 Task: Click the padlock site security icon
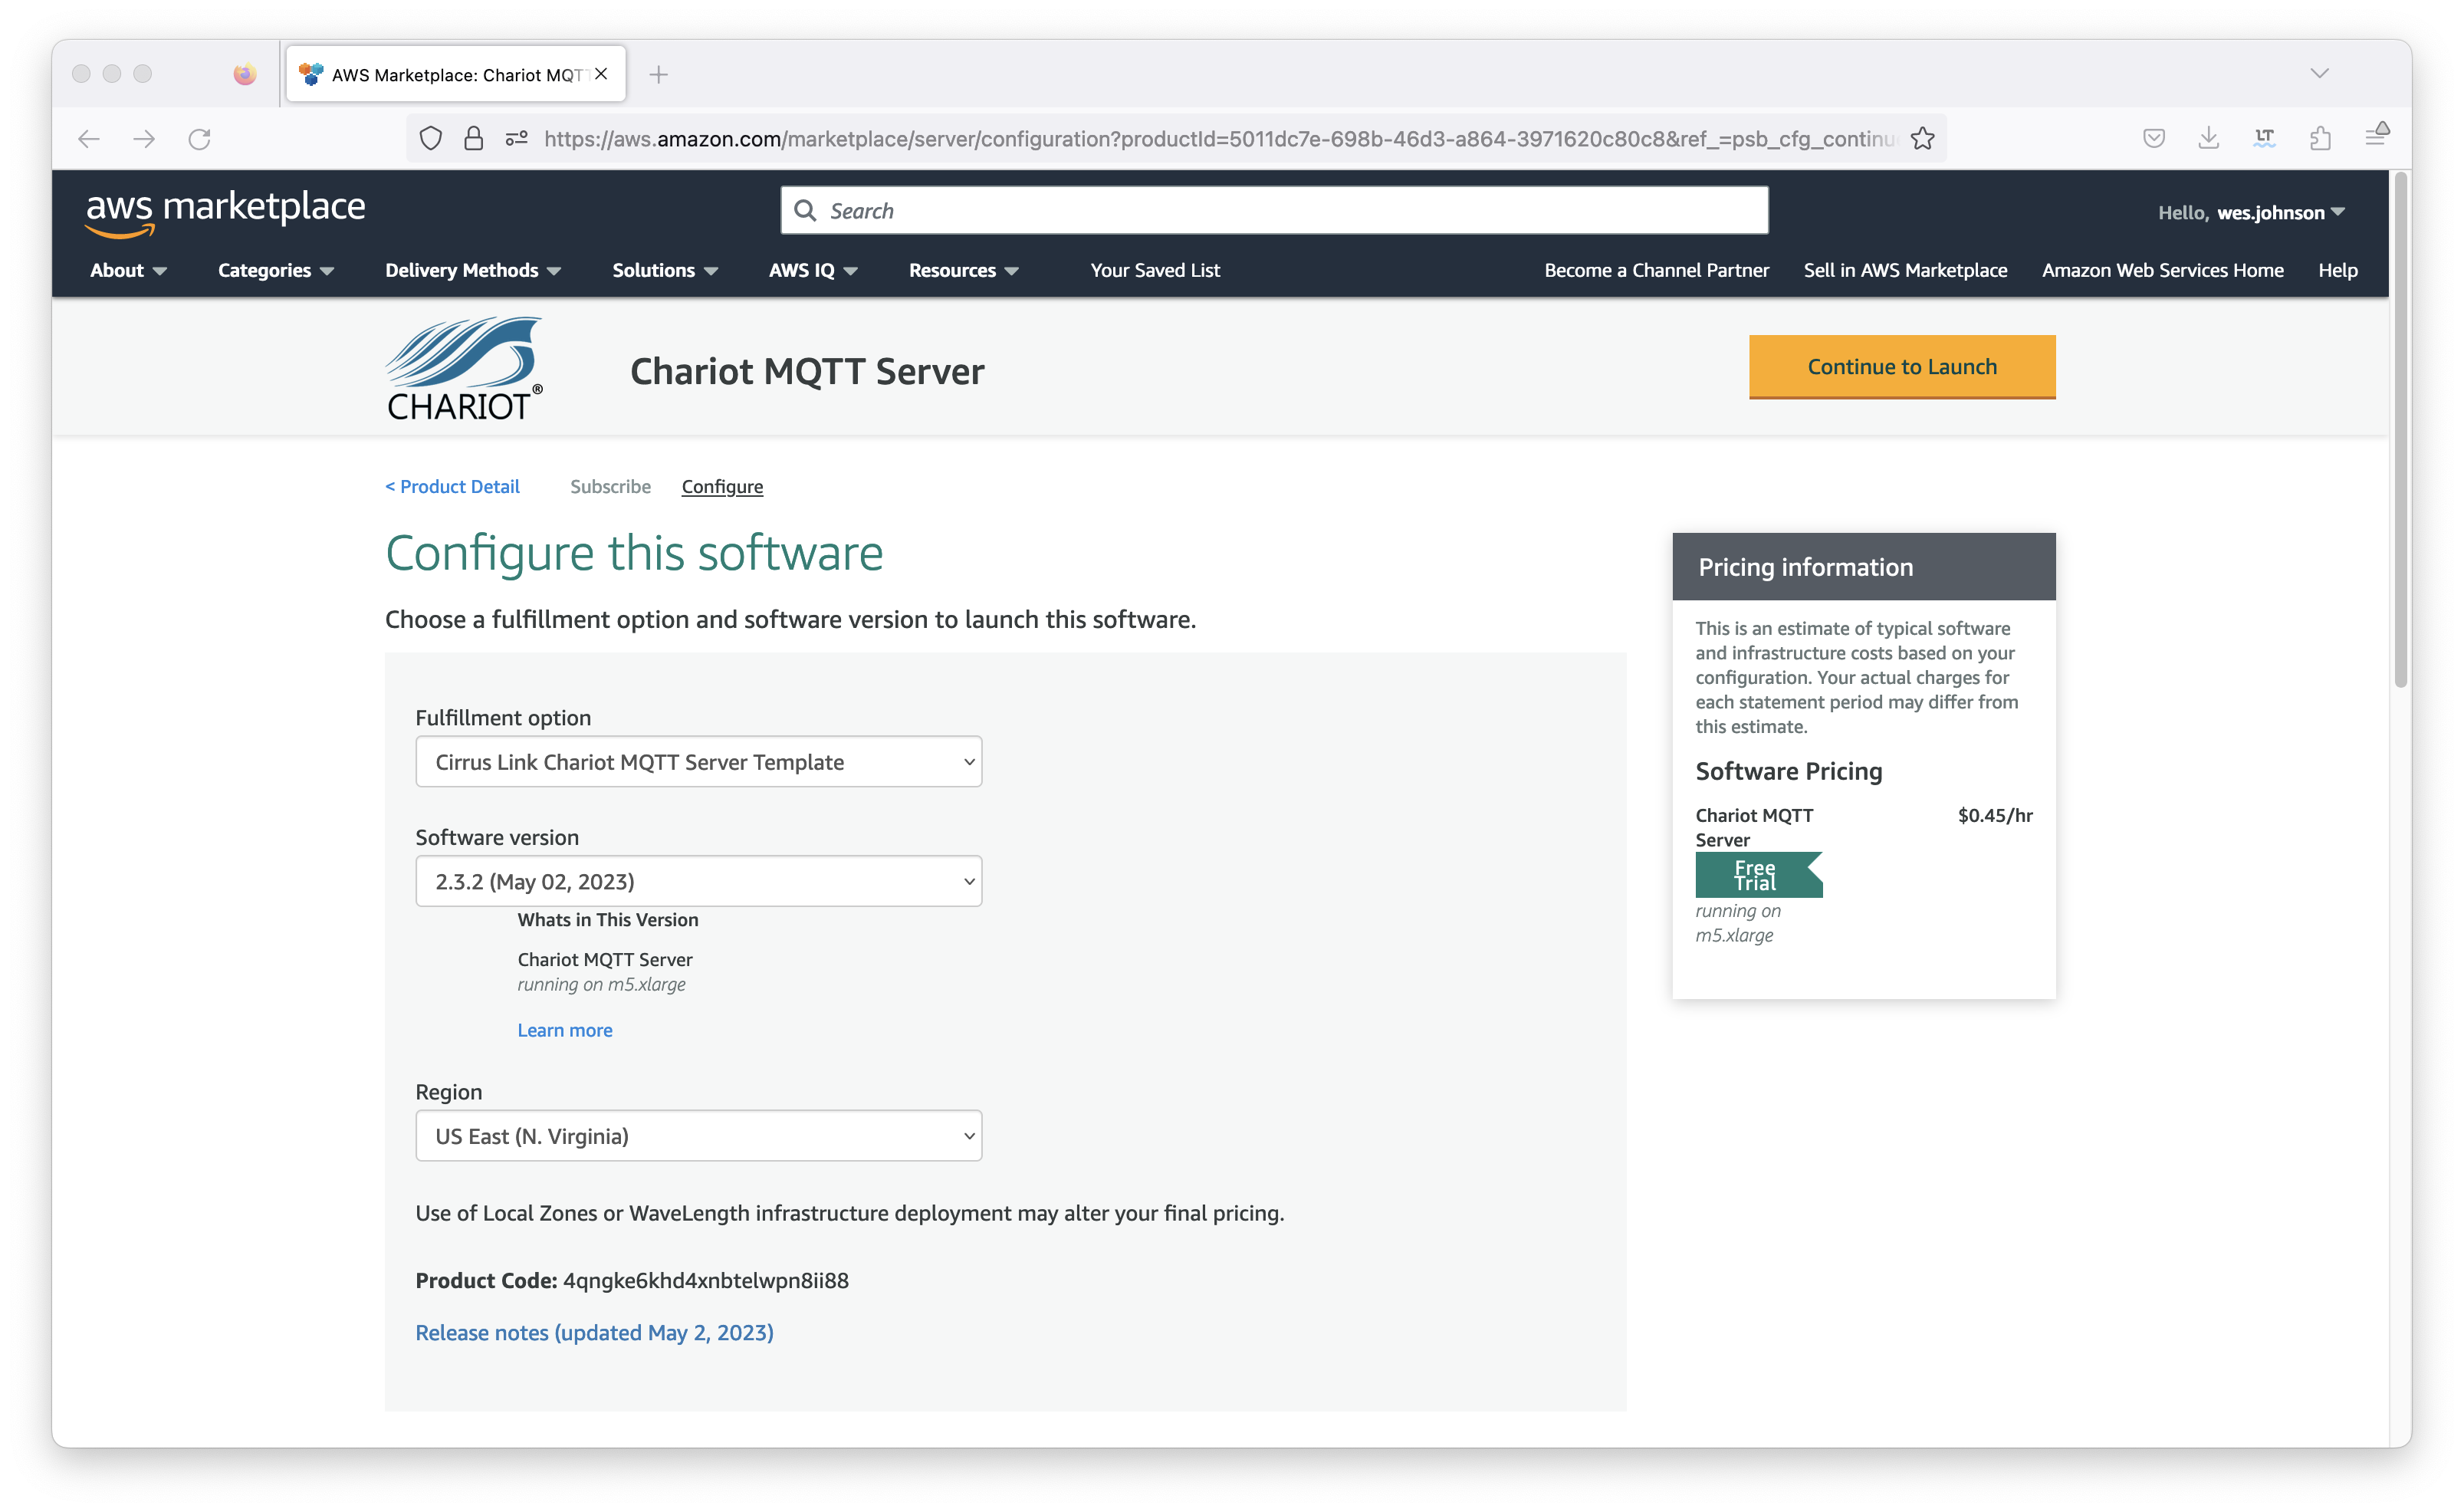tap(474, 139)
